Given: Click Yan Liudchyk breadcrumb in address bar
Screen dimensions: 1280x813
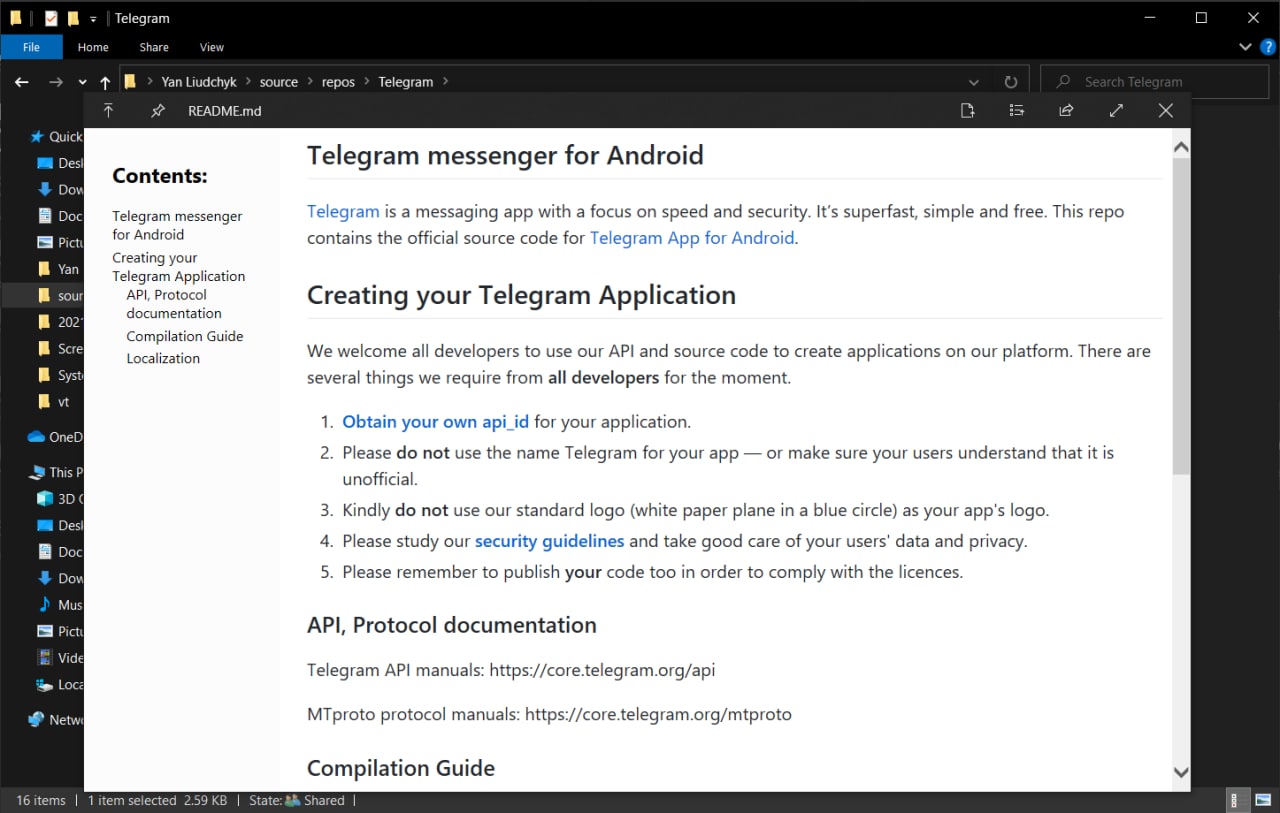Looking at the screenshot, I should 199,82.
